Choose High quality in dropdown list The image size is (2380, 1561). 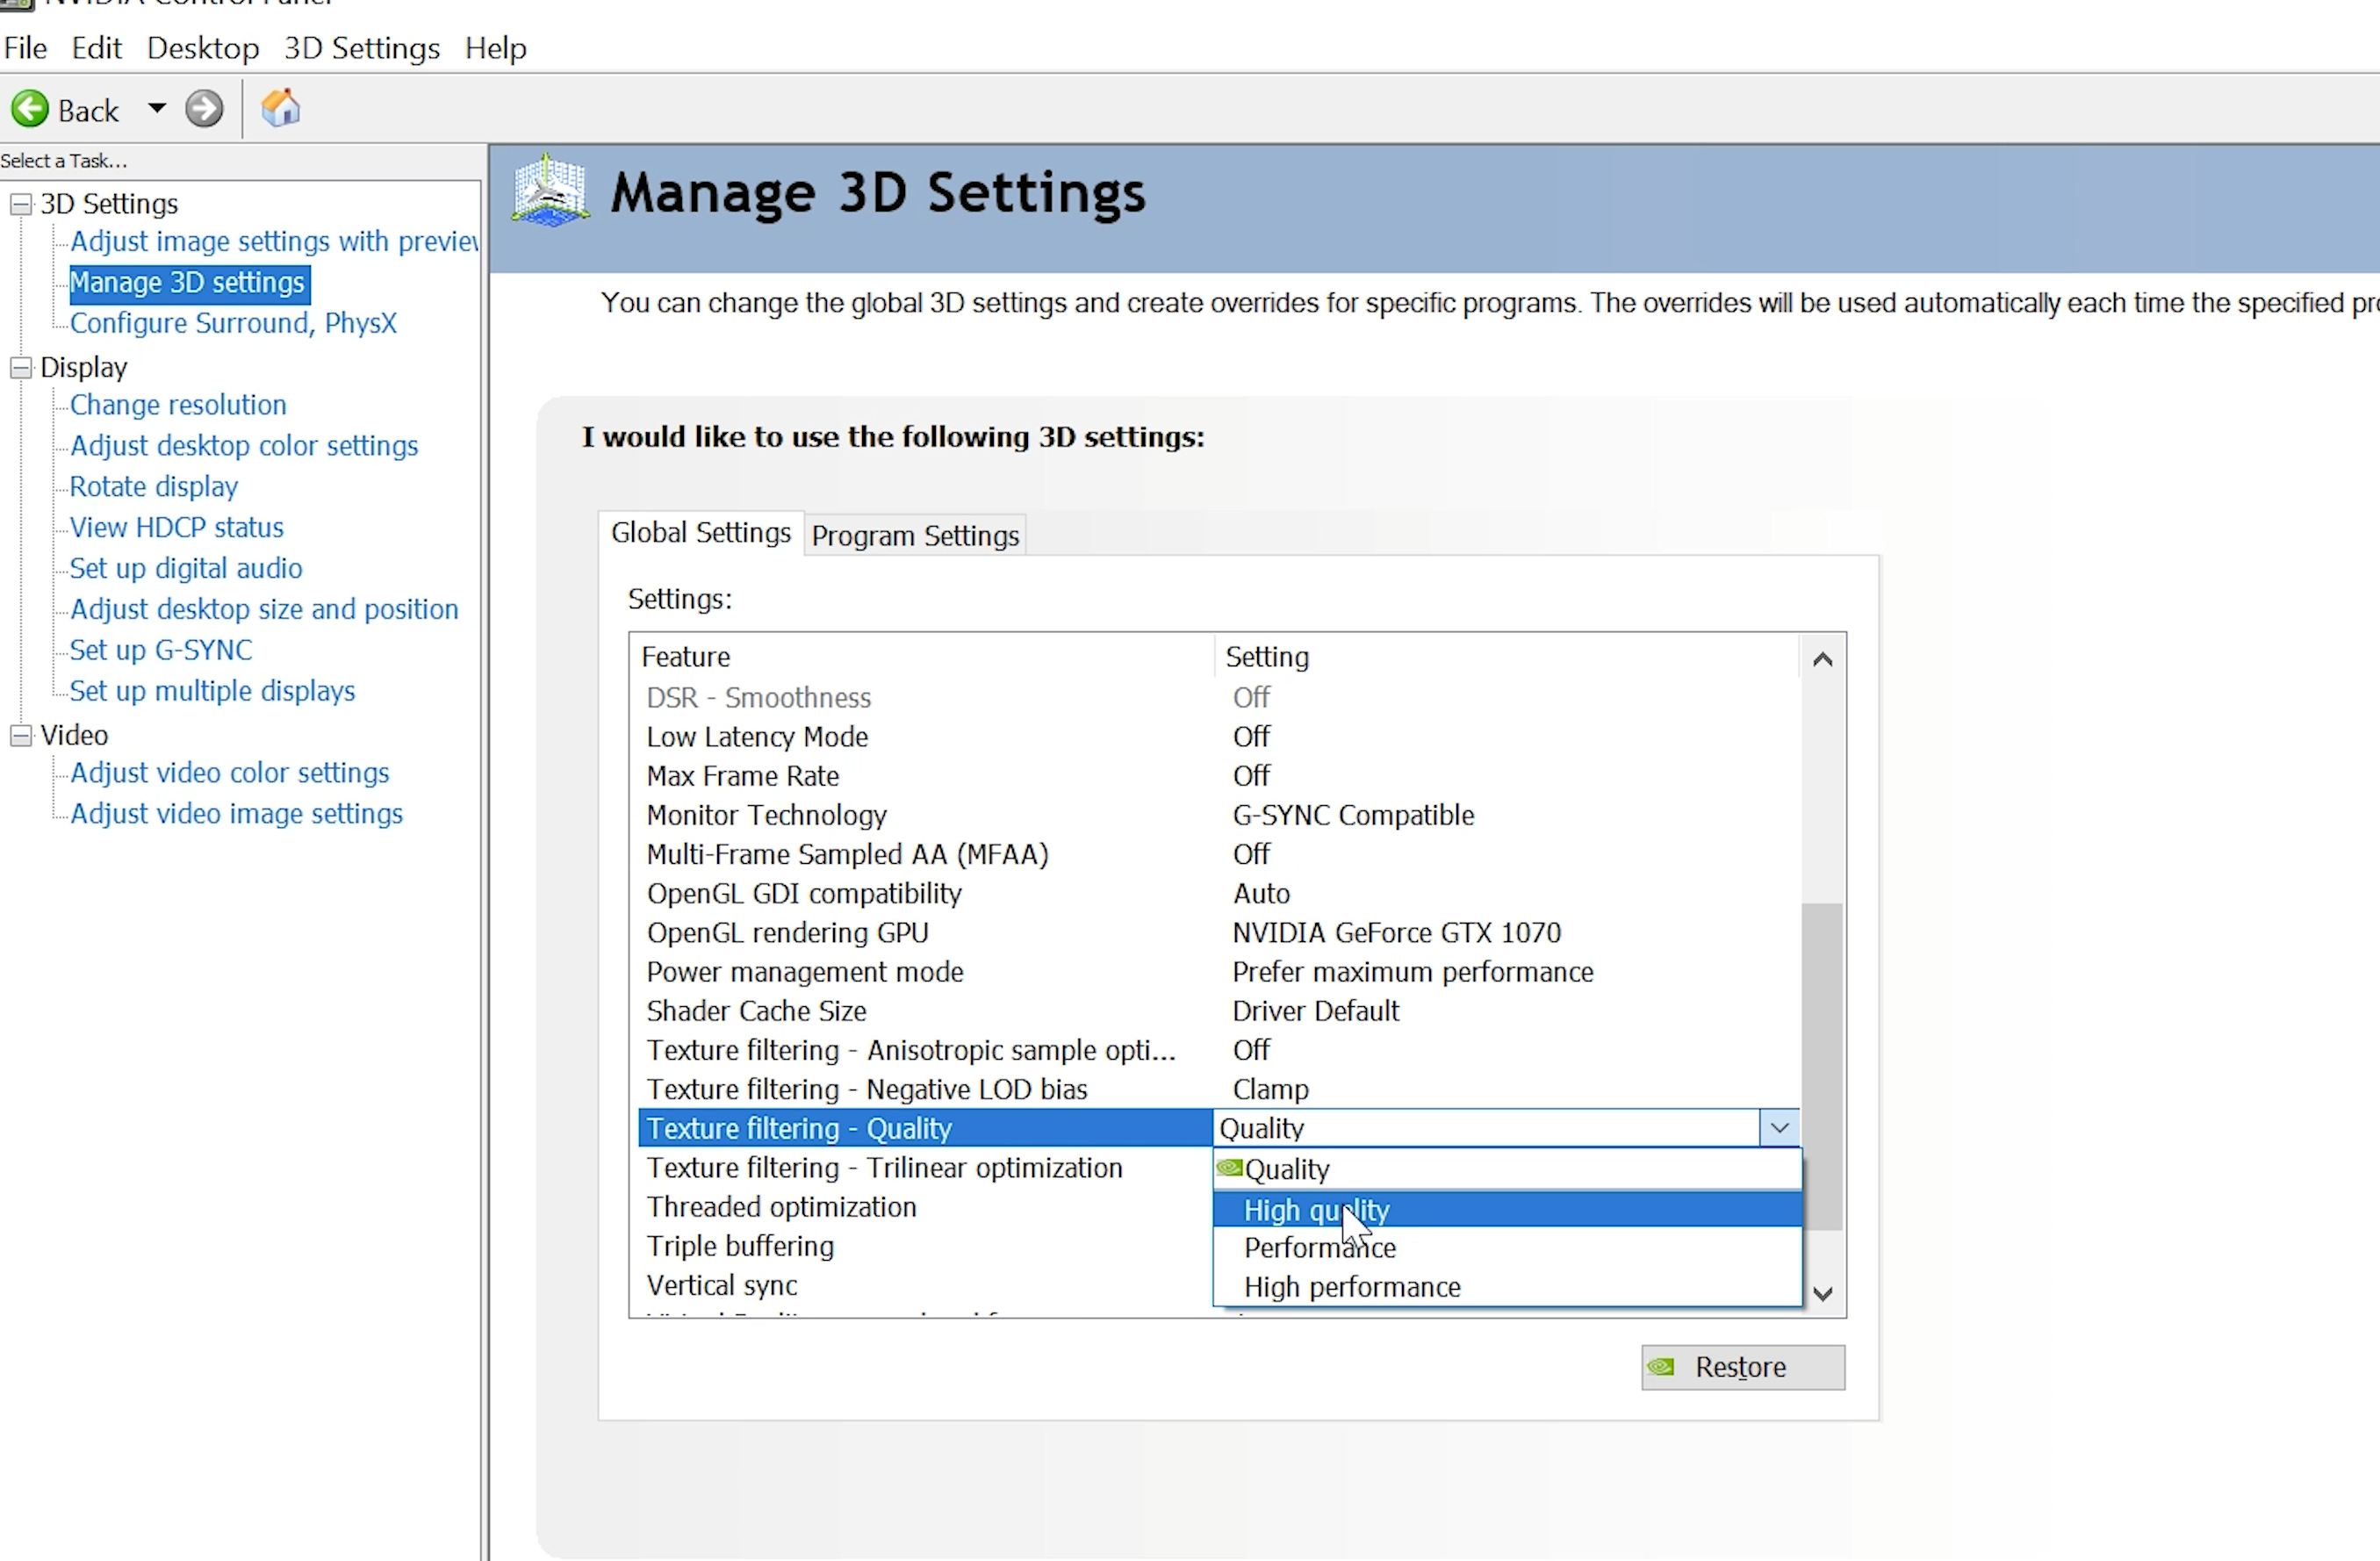[1507, 1210]
